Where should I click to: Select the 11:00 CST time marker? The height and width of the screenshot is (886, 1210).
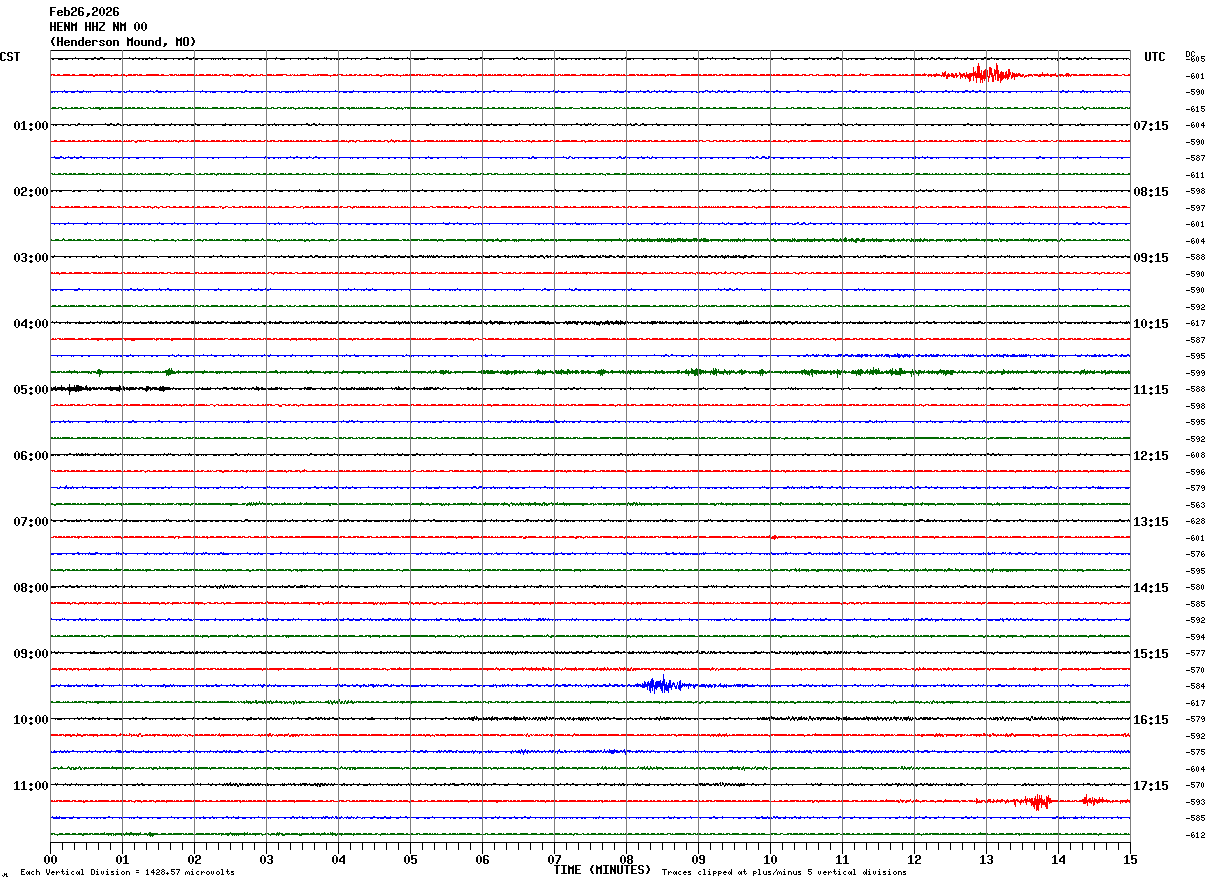tap(30, 785)
